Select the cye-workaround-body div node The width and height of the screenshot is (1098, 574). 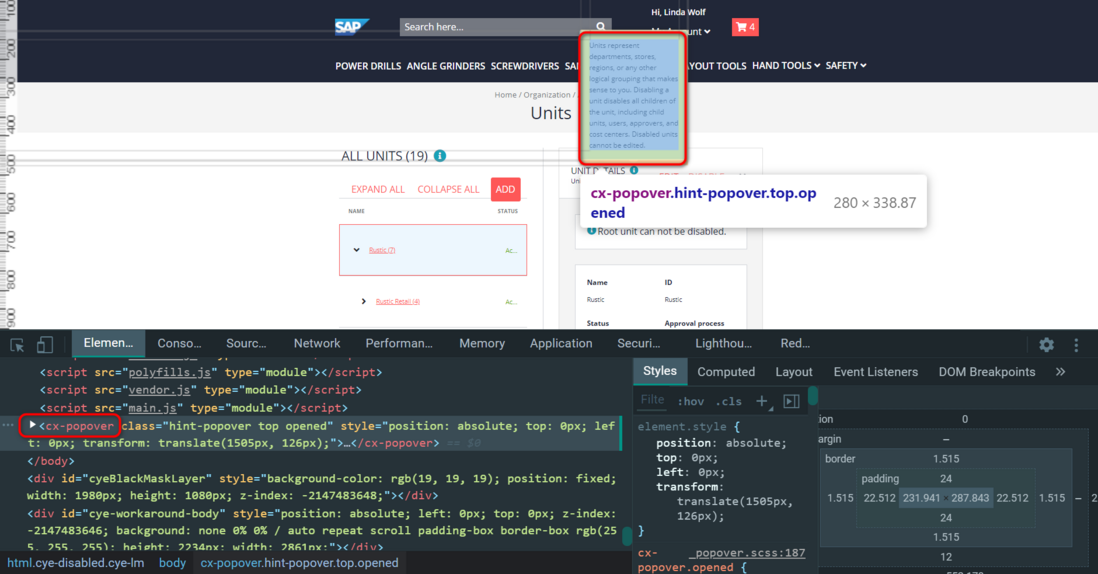pyautogui.click(x=321, y=531)
